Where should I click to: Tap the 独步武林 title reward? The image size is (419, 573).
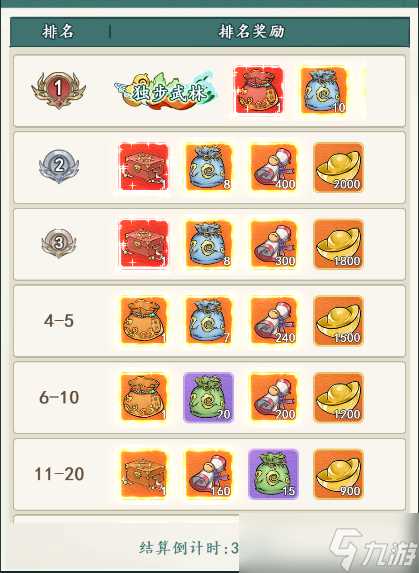coord(166,91)
